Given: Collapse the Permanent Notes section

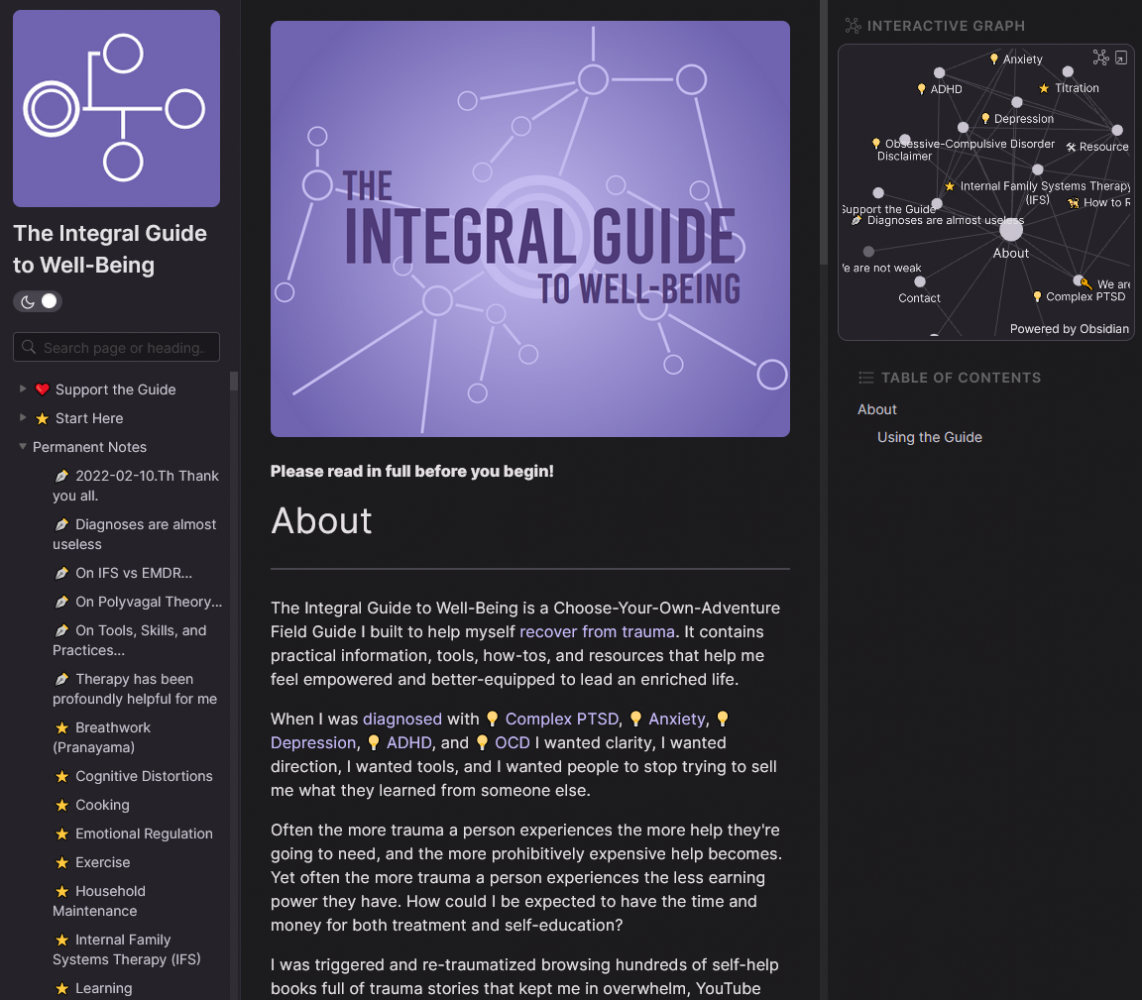Looking at the screenshot, I should [x=23, y=447].
